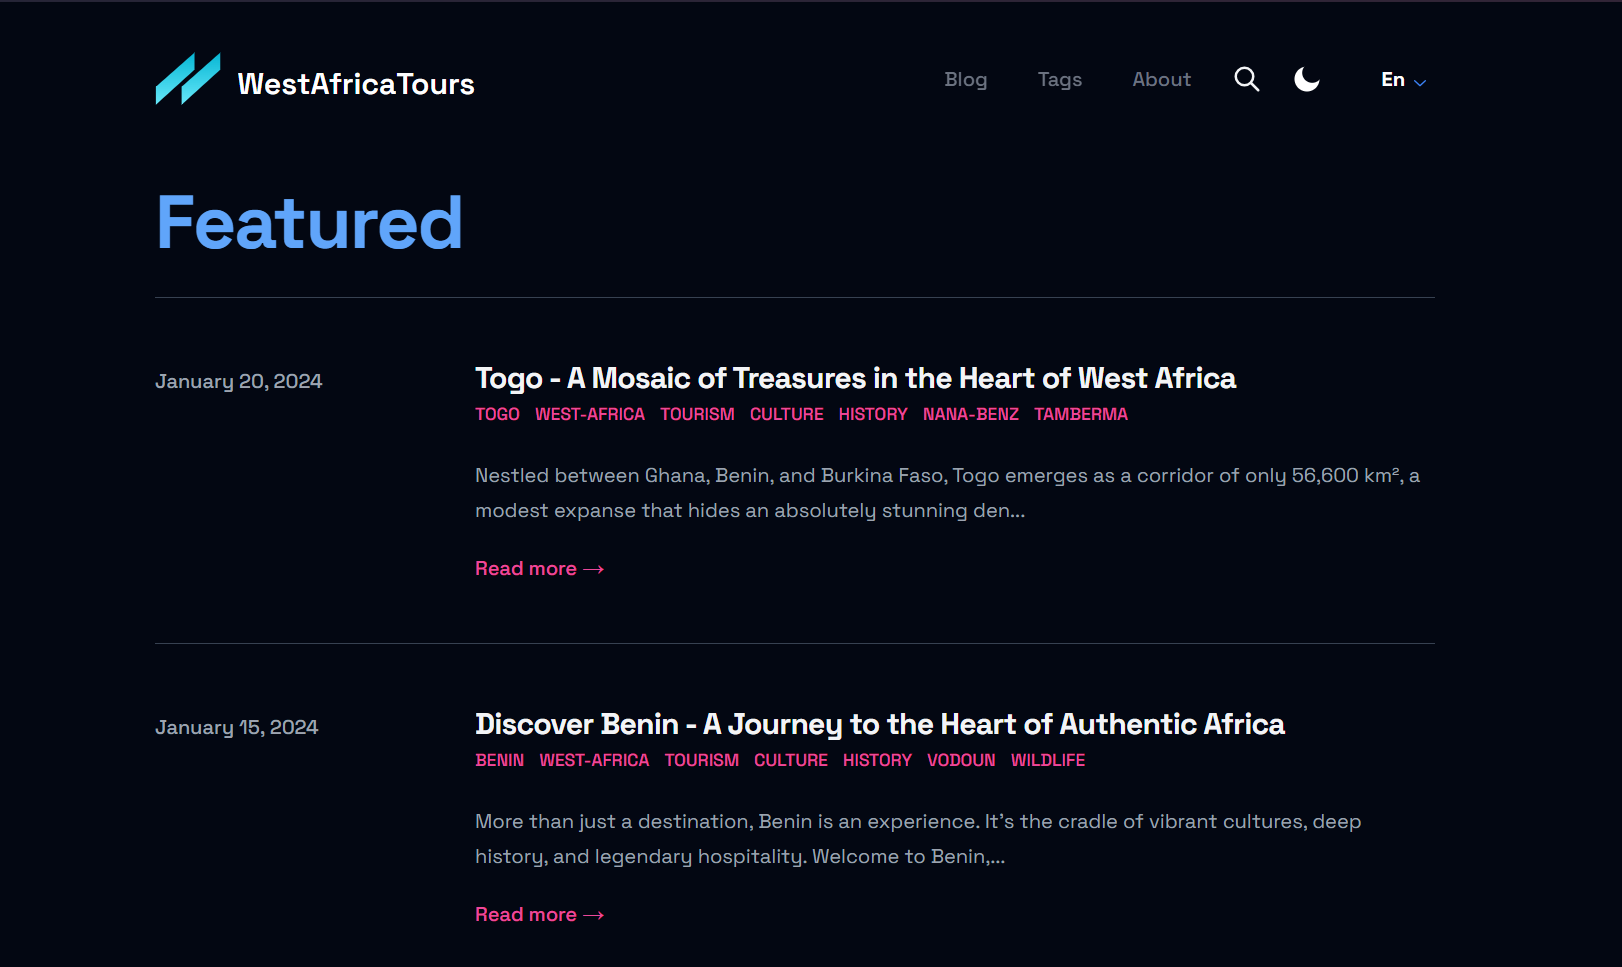Open the Discover Benin article title
This screenshot has height=967, width=1622.
pos(879,724)
